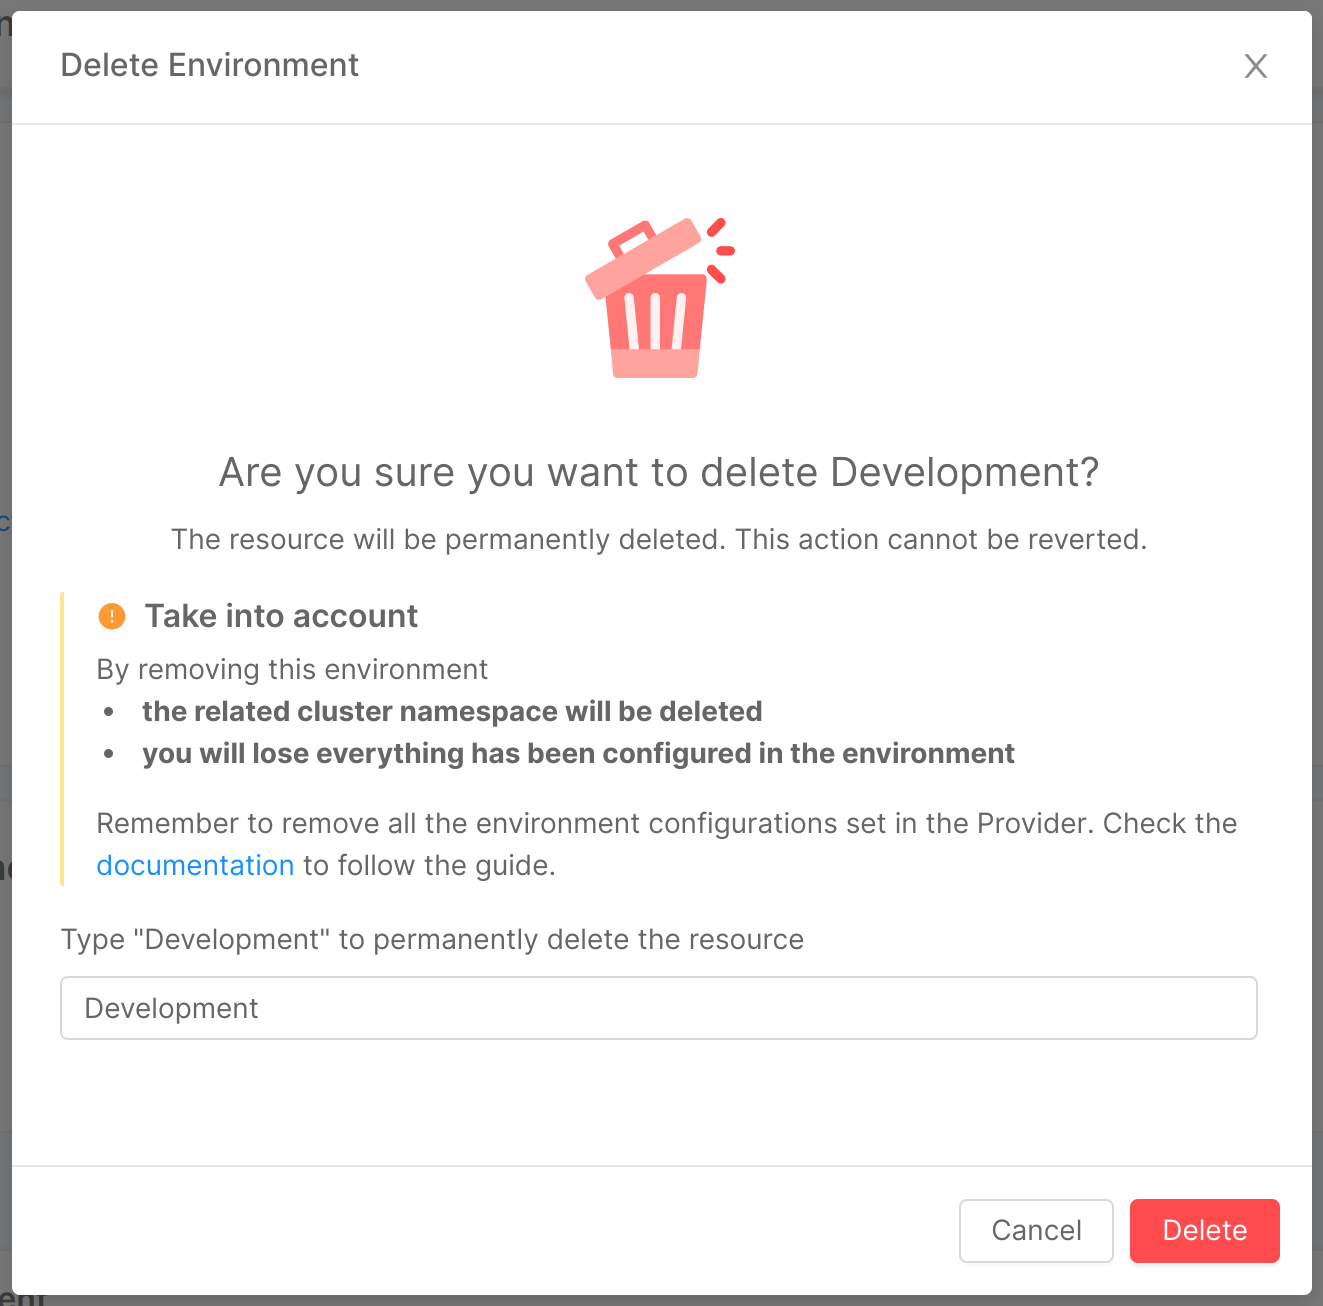This screenshot has height=1306, width=1323.
Task: Click the close icon in the dialog header
Action: tap(1255, 66)
